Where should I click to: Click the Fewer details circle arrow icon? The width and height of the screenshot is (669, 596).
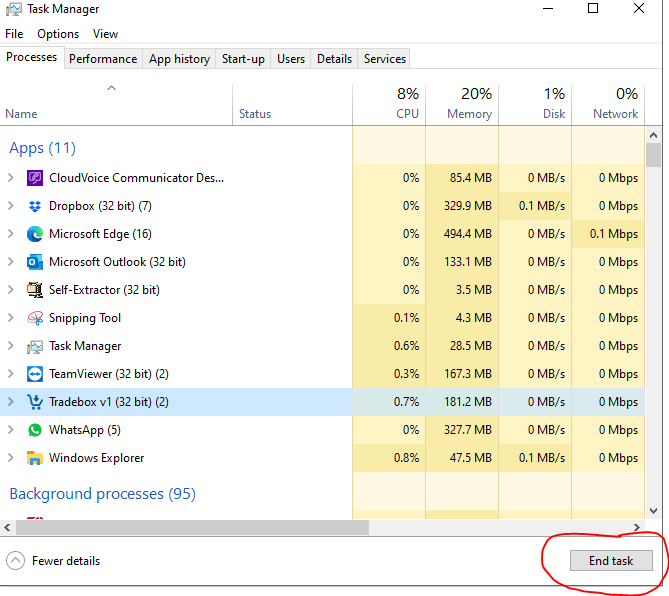(x=15, y=561)
